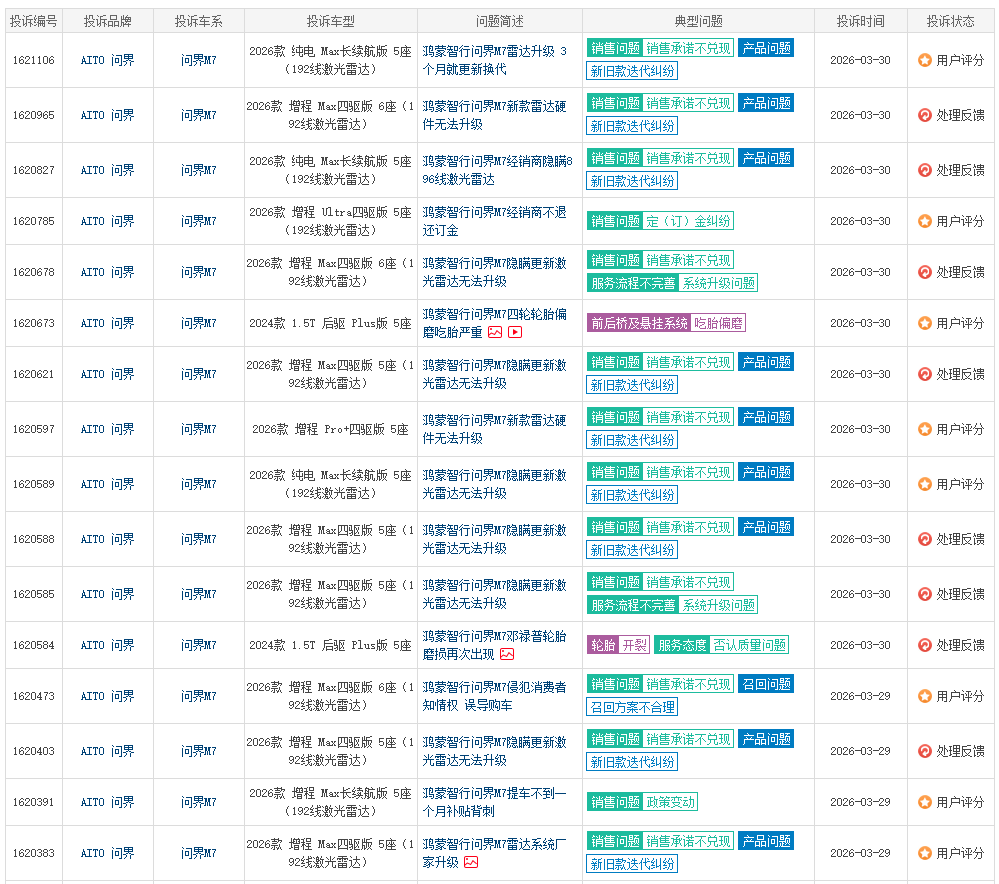Click the 用户评分 star icon for complaint 1620391
The height and width of the screenshot is (884, 999).
(x=925, y=802)
